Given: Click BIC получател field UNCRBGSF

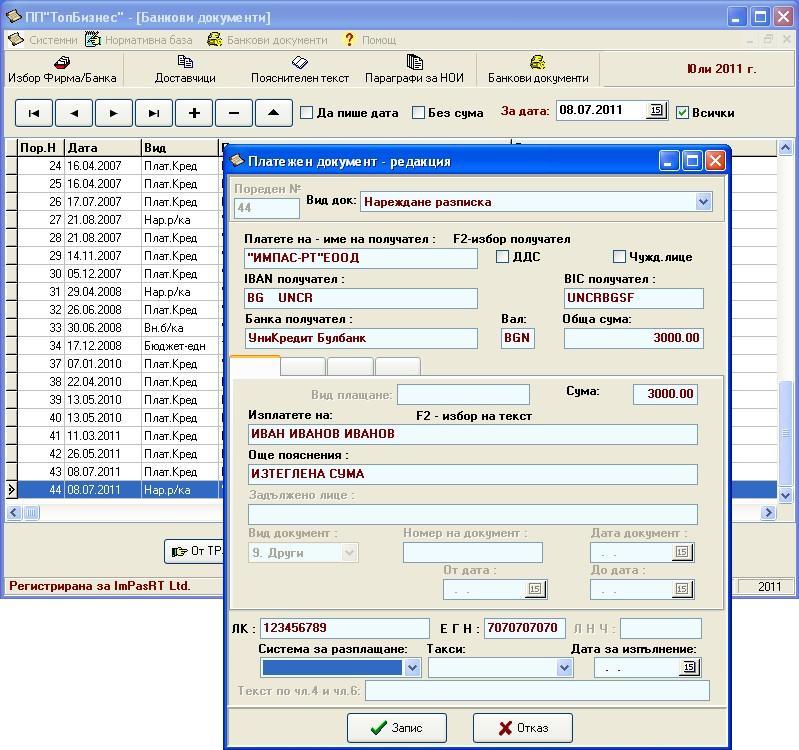Looking at the screenshot, I should [633, 298].
